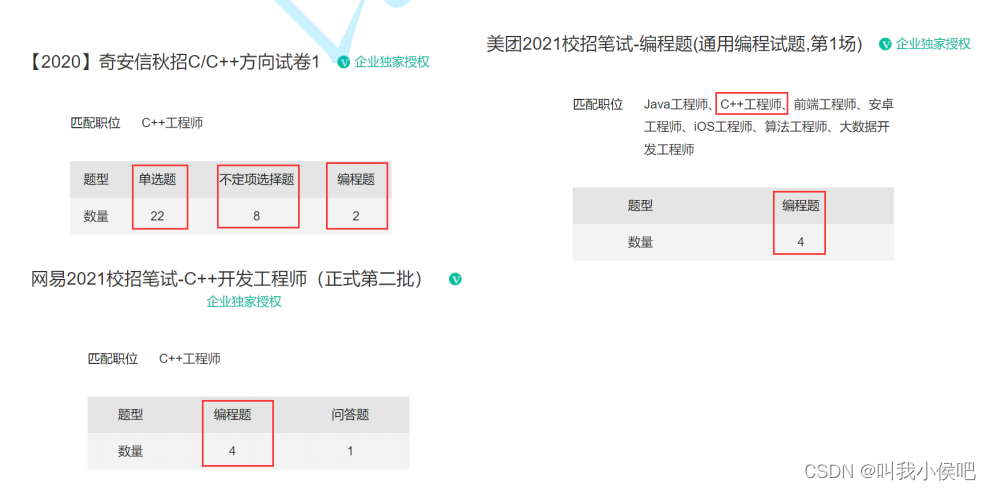Click the green verified icon beside the 奇安信秋招 title
991x490 pixels.
[x=343, y=62]
